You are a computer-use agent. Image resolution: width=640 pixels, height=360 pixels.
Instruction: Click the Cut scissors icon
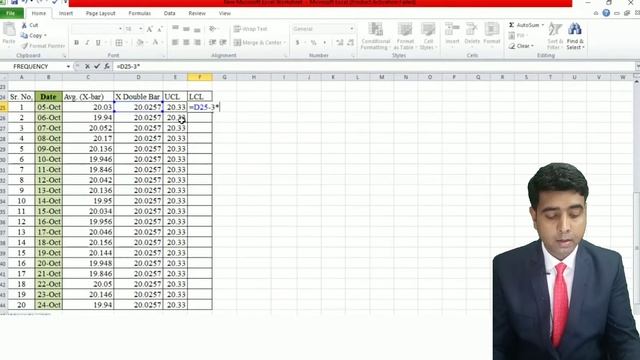[x=24, y=25]
